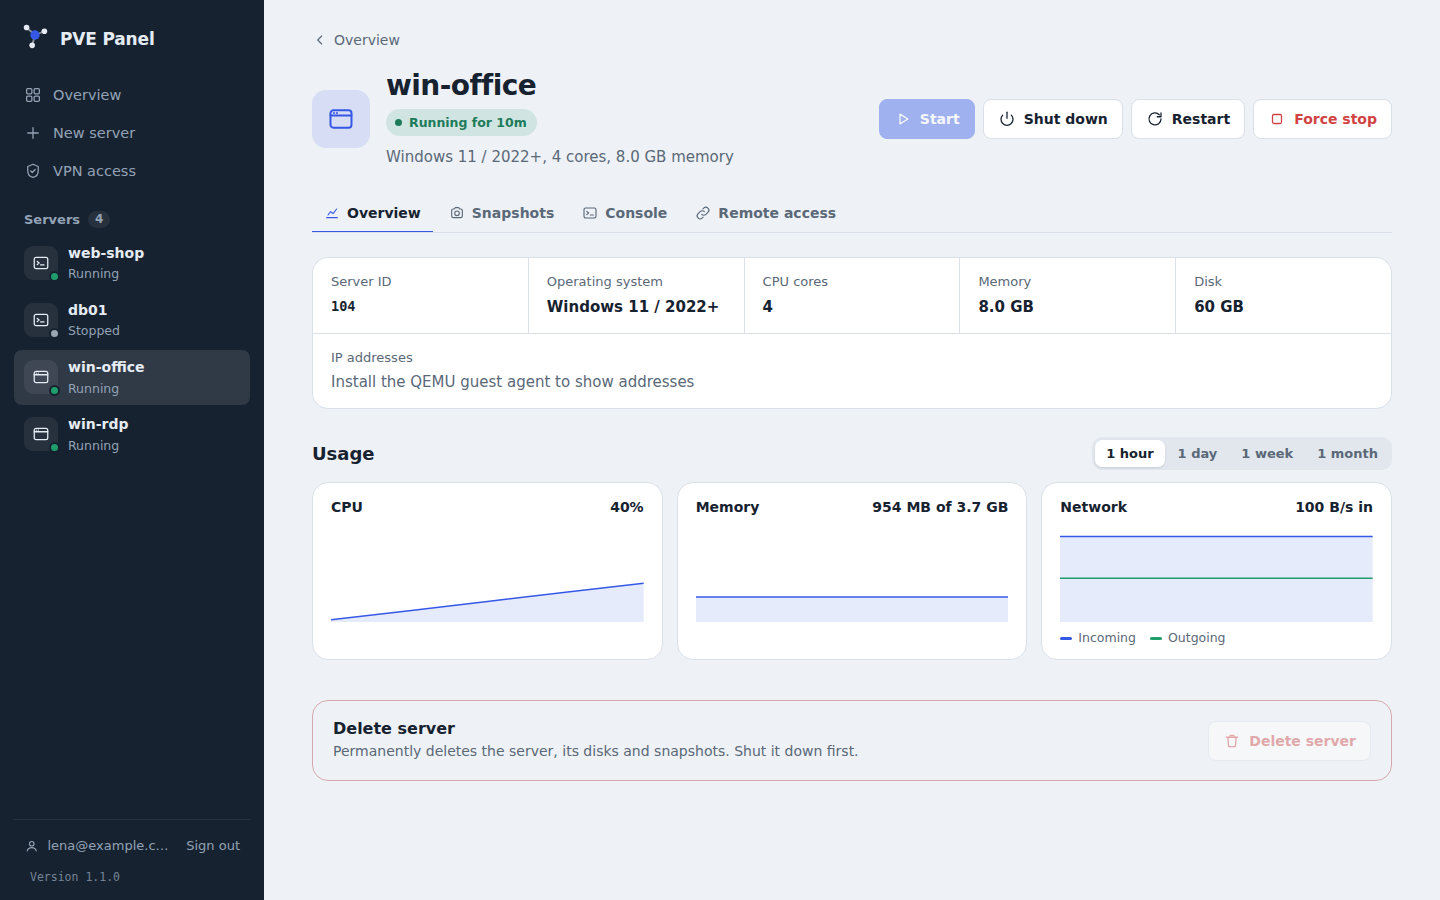Click the plus icon beside New server

coord(33,133)
